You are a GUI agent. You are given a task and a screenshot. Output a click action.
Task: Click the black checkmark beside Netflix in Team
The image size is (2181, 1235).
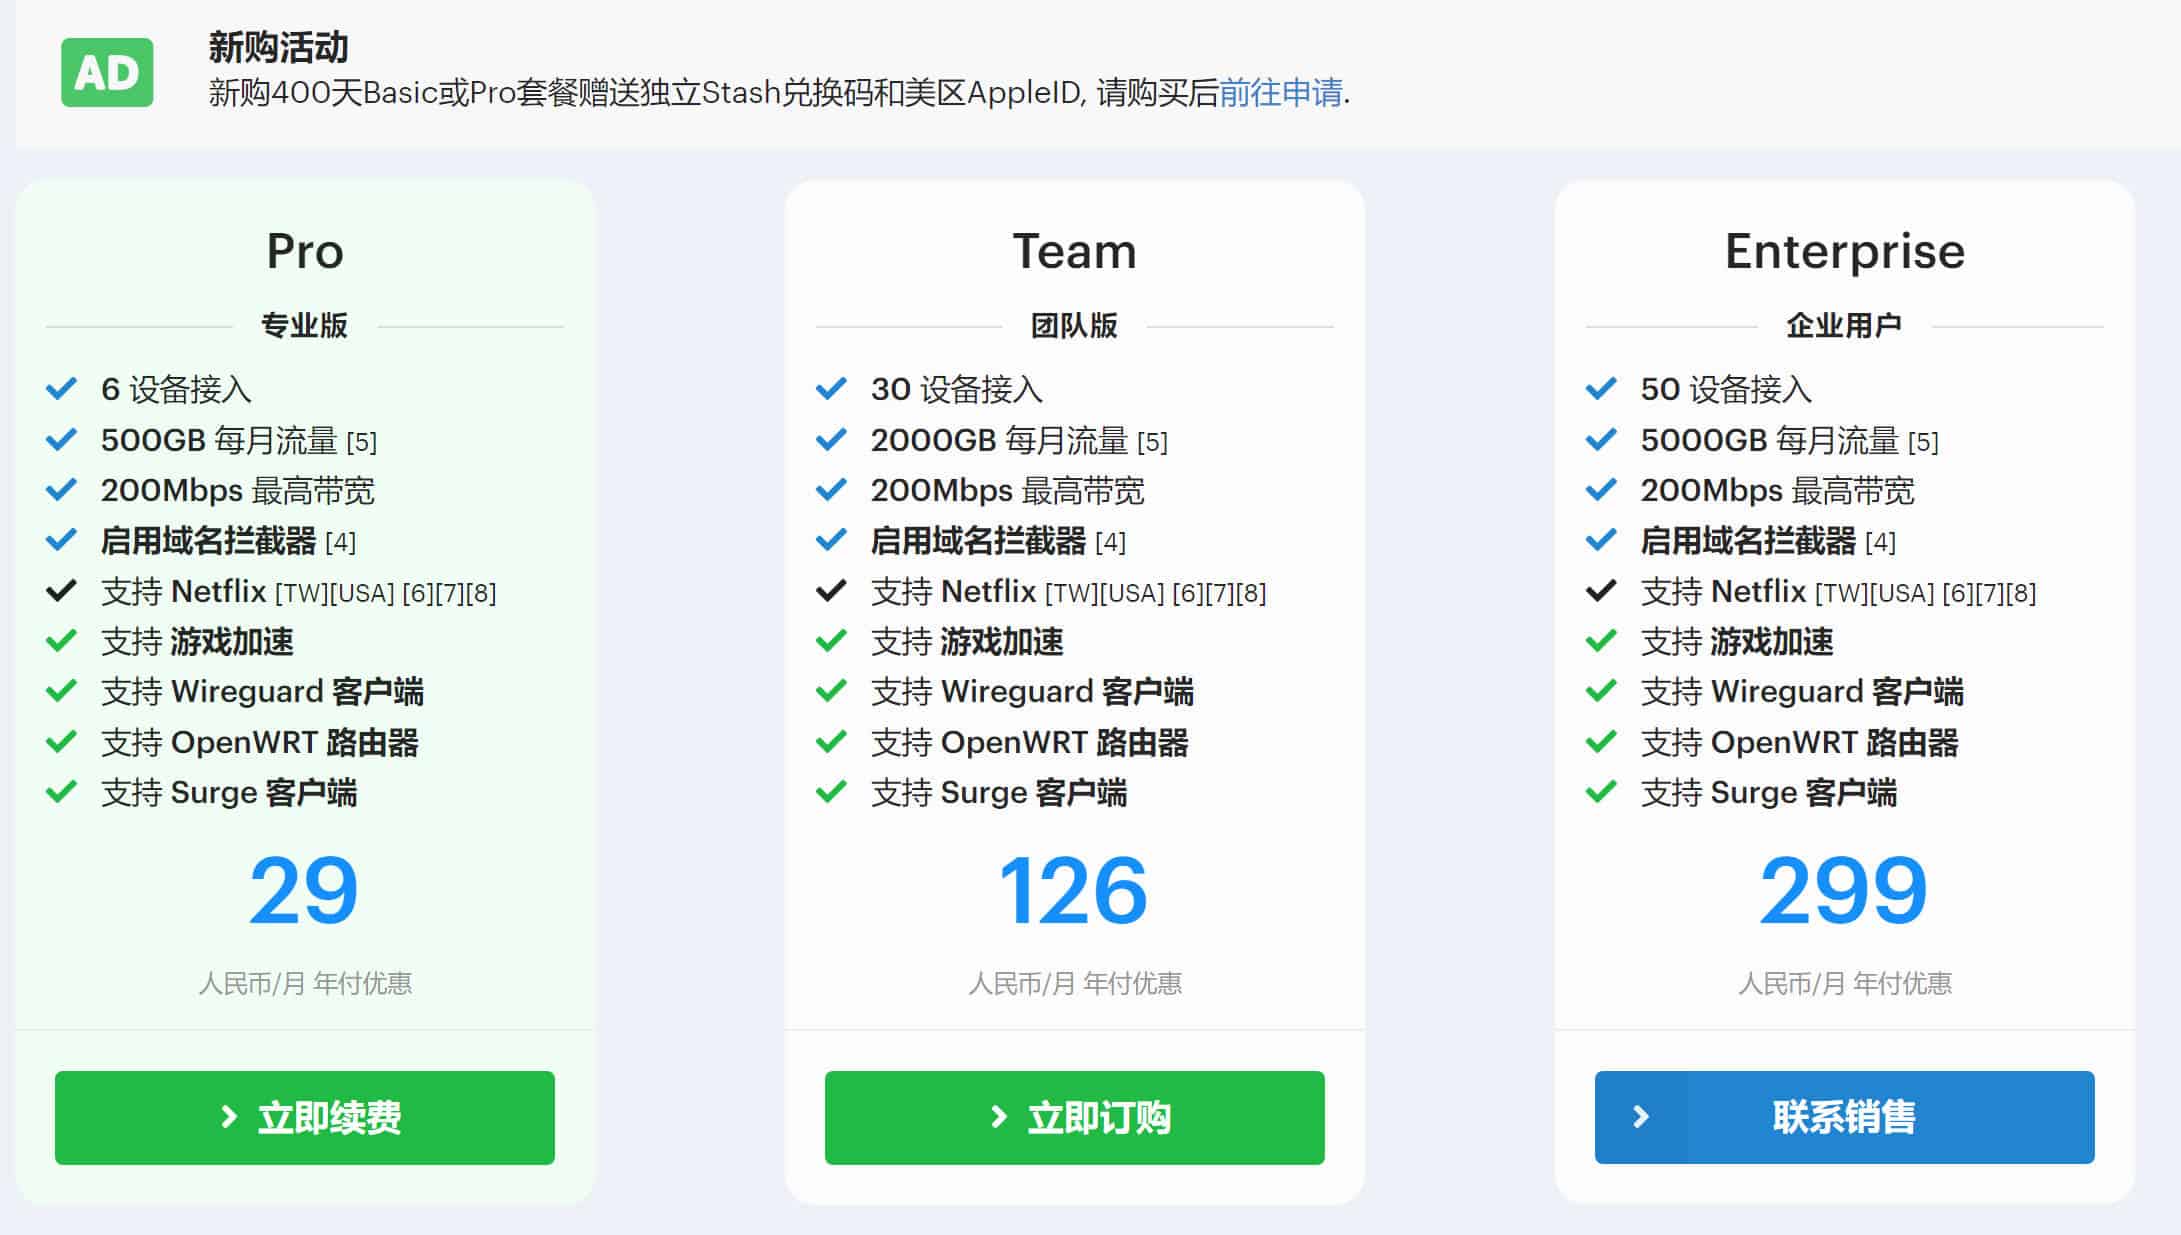pyautogui.click(x=832, y=591)
